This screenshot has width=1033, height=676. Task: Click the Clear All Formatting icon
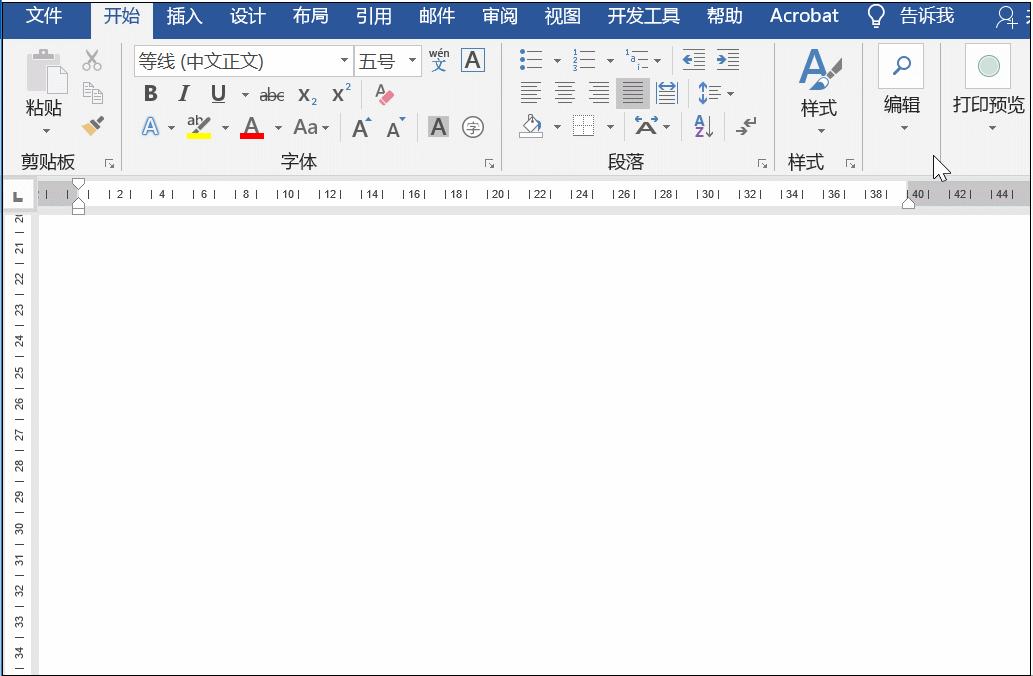(385, 94)
